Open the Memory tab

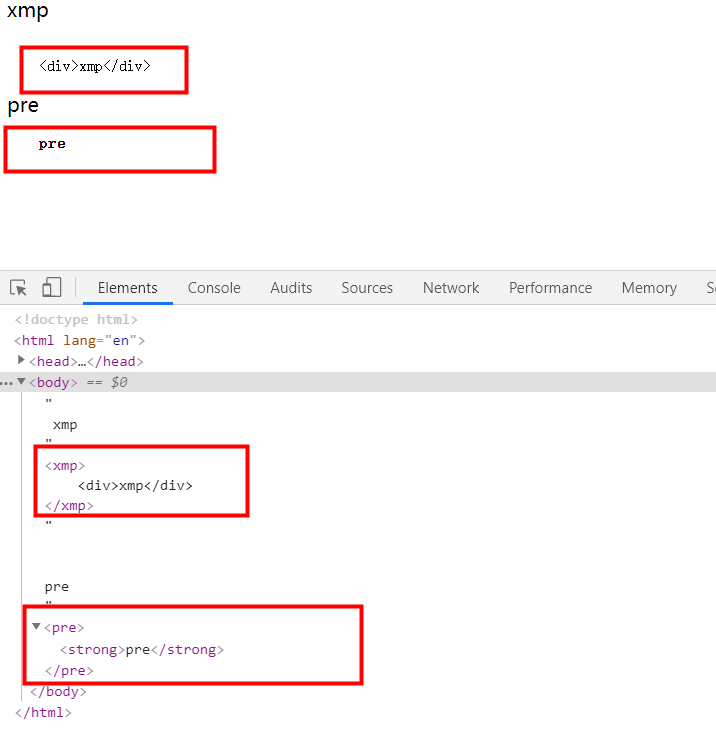[649, 288]
